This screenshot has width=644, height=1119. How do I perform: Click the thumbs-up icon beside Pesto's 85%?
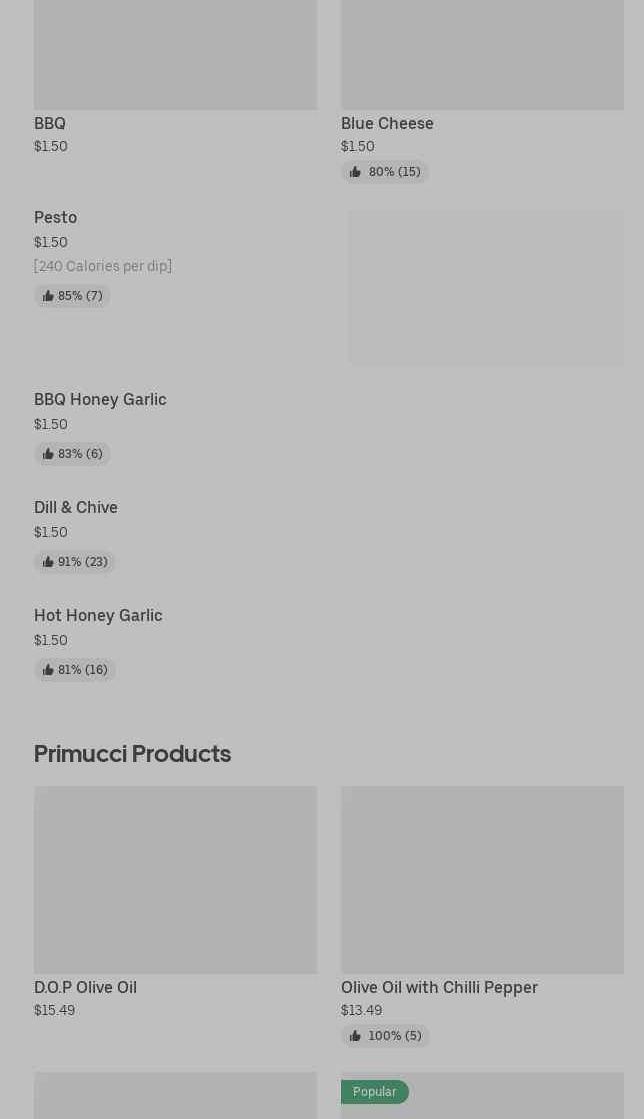[x=48, y=296]
